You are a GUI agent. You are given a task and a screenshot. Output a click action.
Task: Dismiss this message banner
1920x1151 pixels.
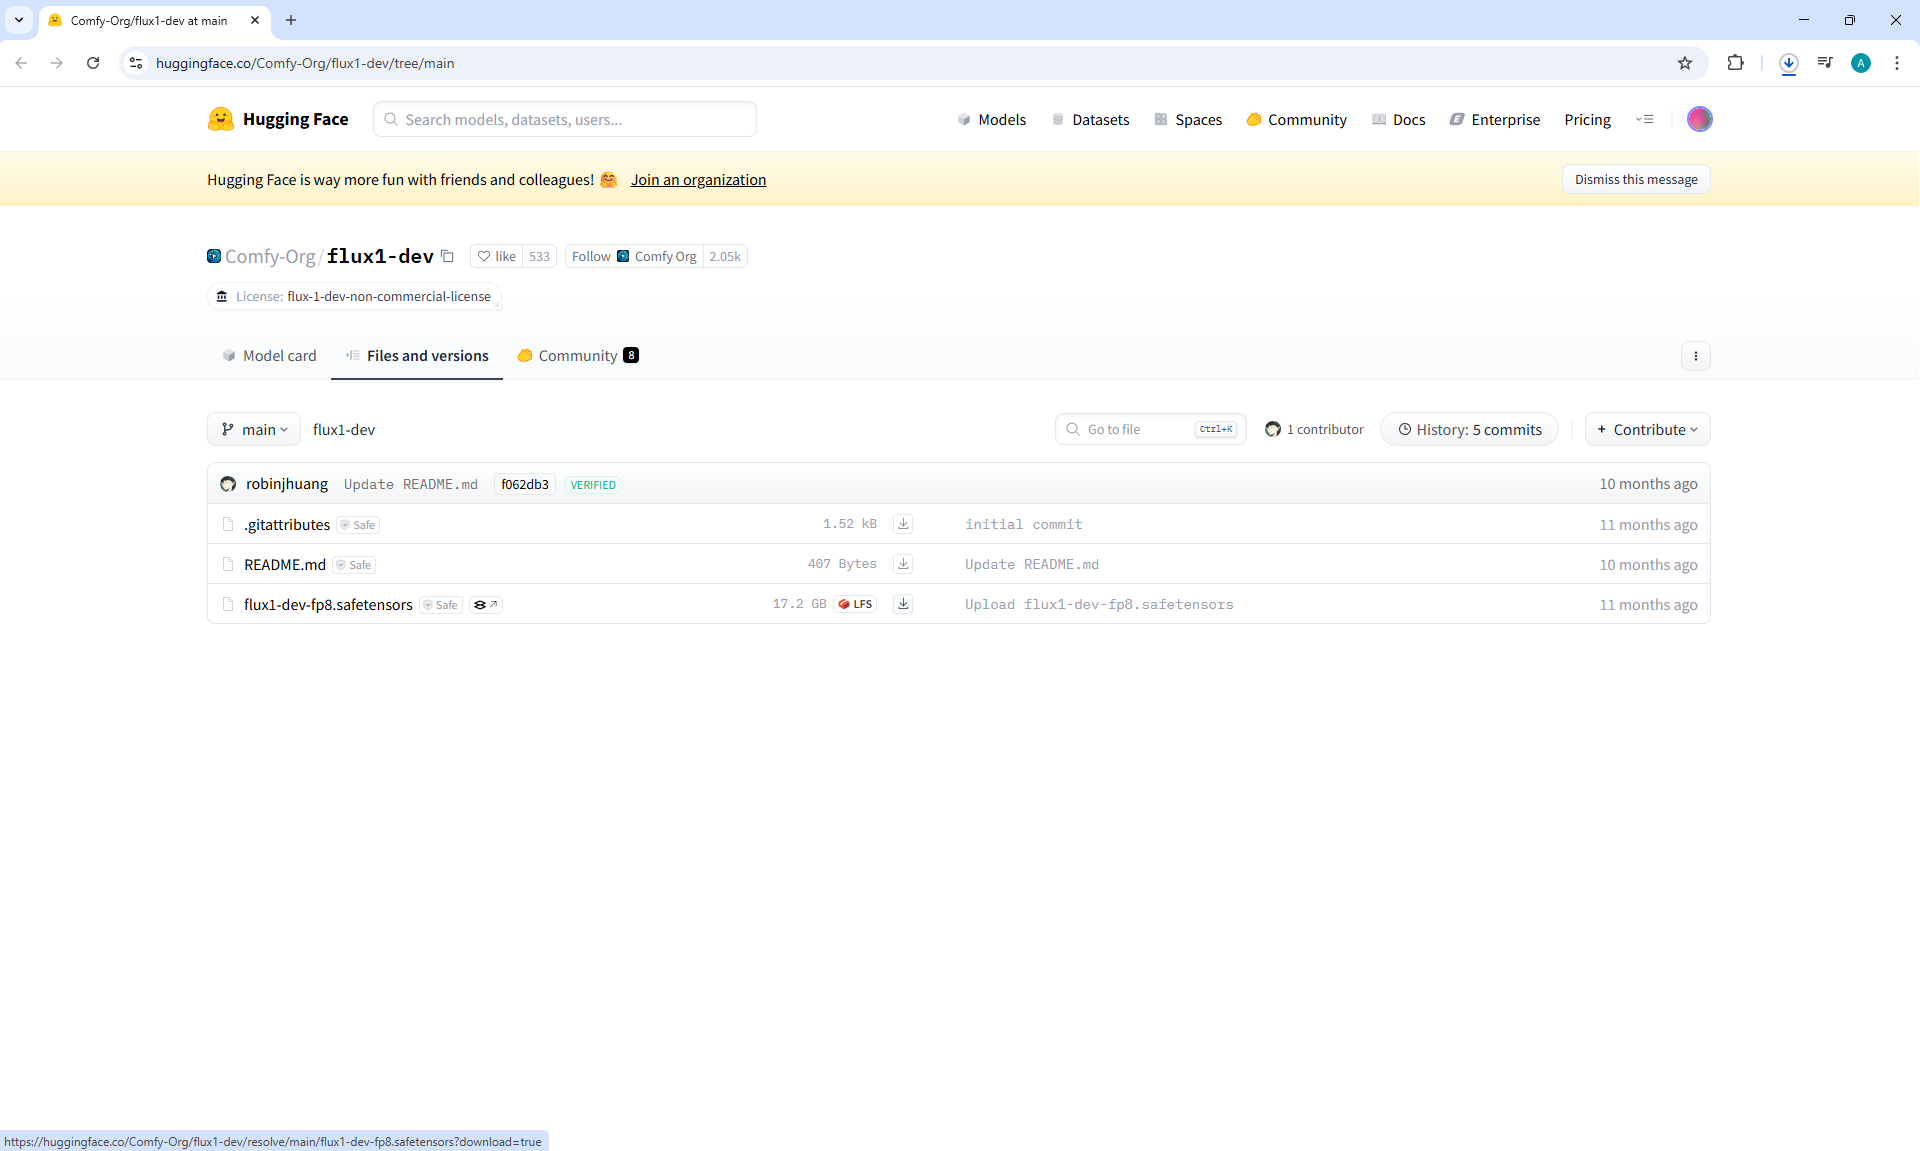[1635, 180]
